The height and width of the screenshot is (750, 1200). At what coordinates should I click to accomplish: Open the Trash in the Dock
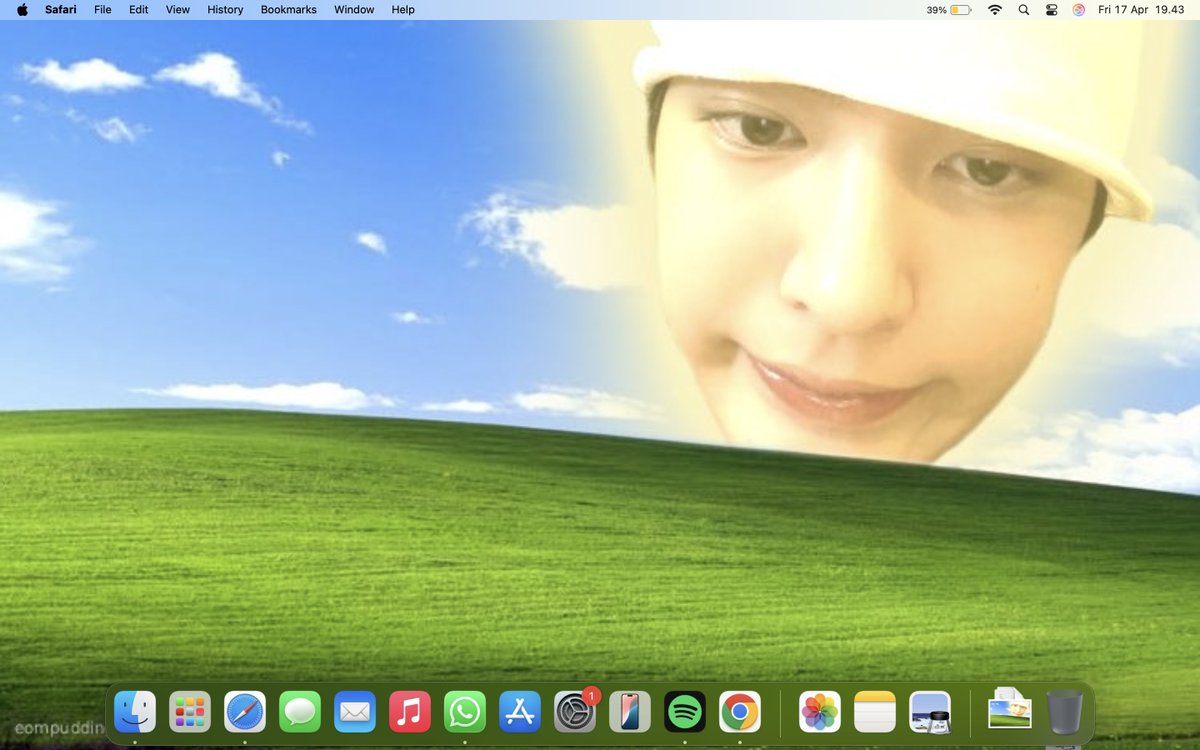1065,712
